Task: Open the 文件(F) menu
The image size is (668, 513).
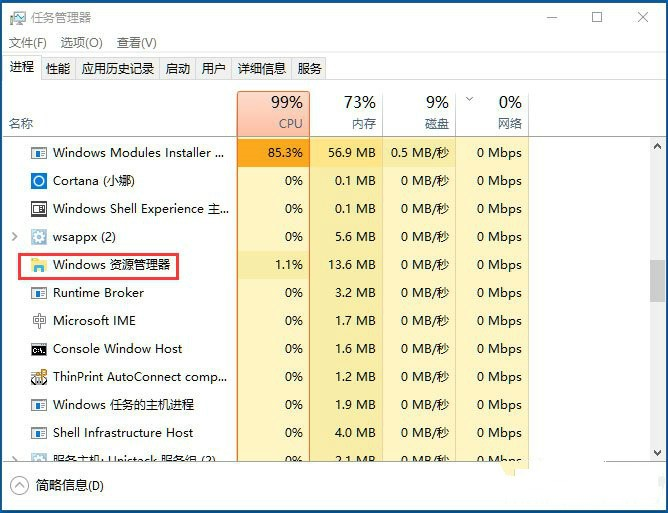Action: coord(28,43)
